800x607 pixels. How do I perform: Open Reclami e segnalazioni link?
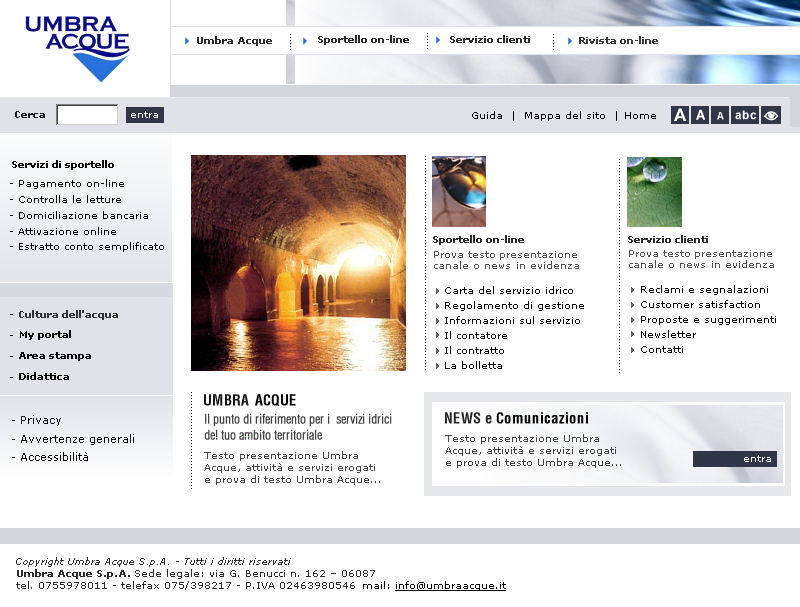(x=704, y=290)
